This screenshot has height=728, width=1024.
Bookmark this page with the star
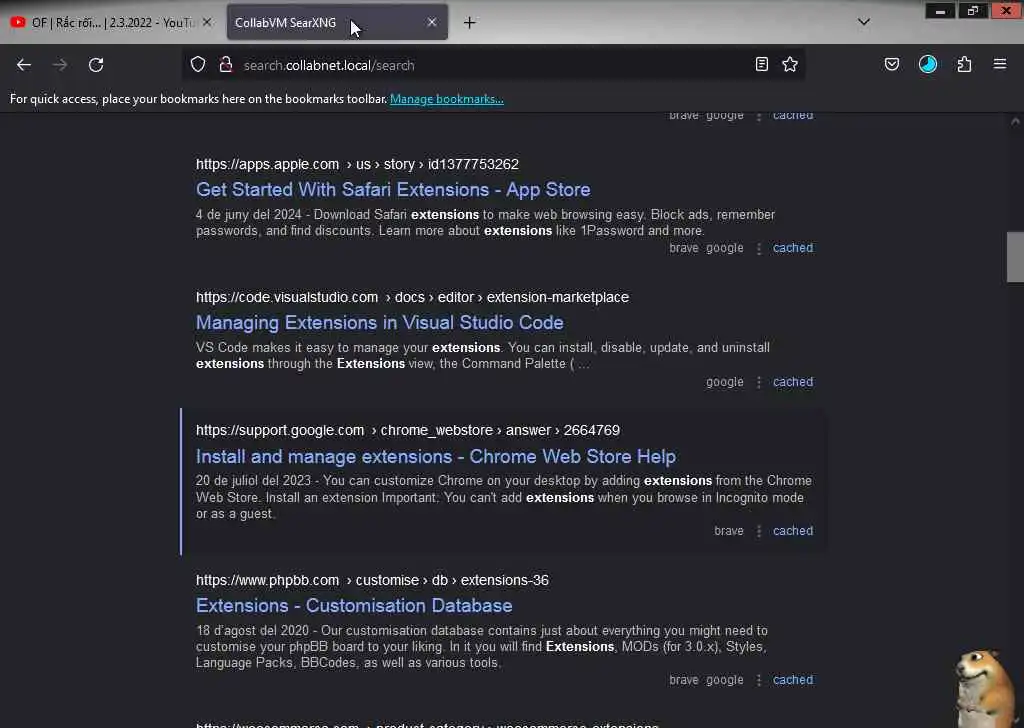pos(790,64)
